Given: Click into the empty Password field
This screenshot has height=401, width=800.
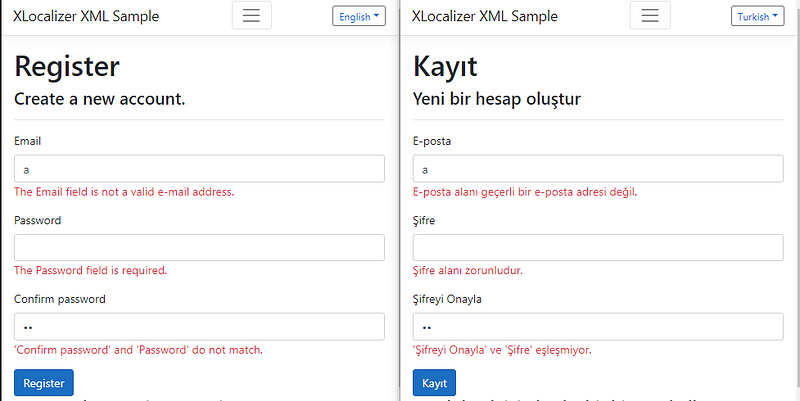Looking at the screenshot, I should (x=199, y=248).
